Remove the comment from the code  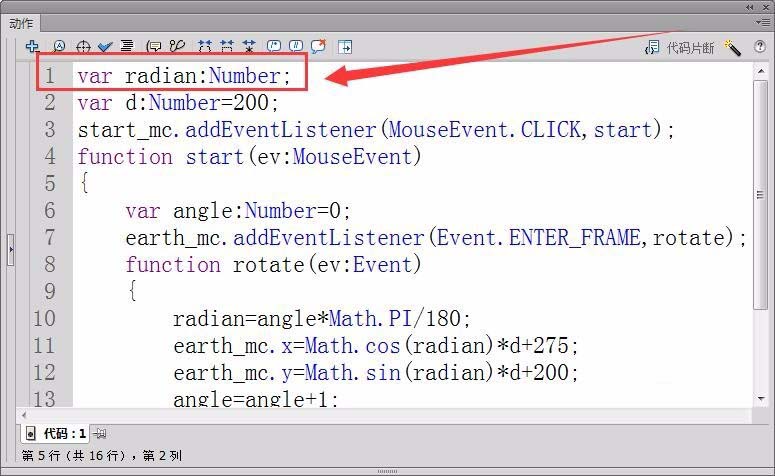(x=318, y=46)
